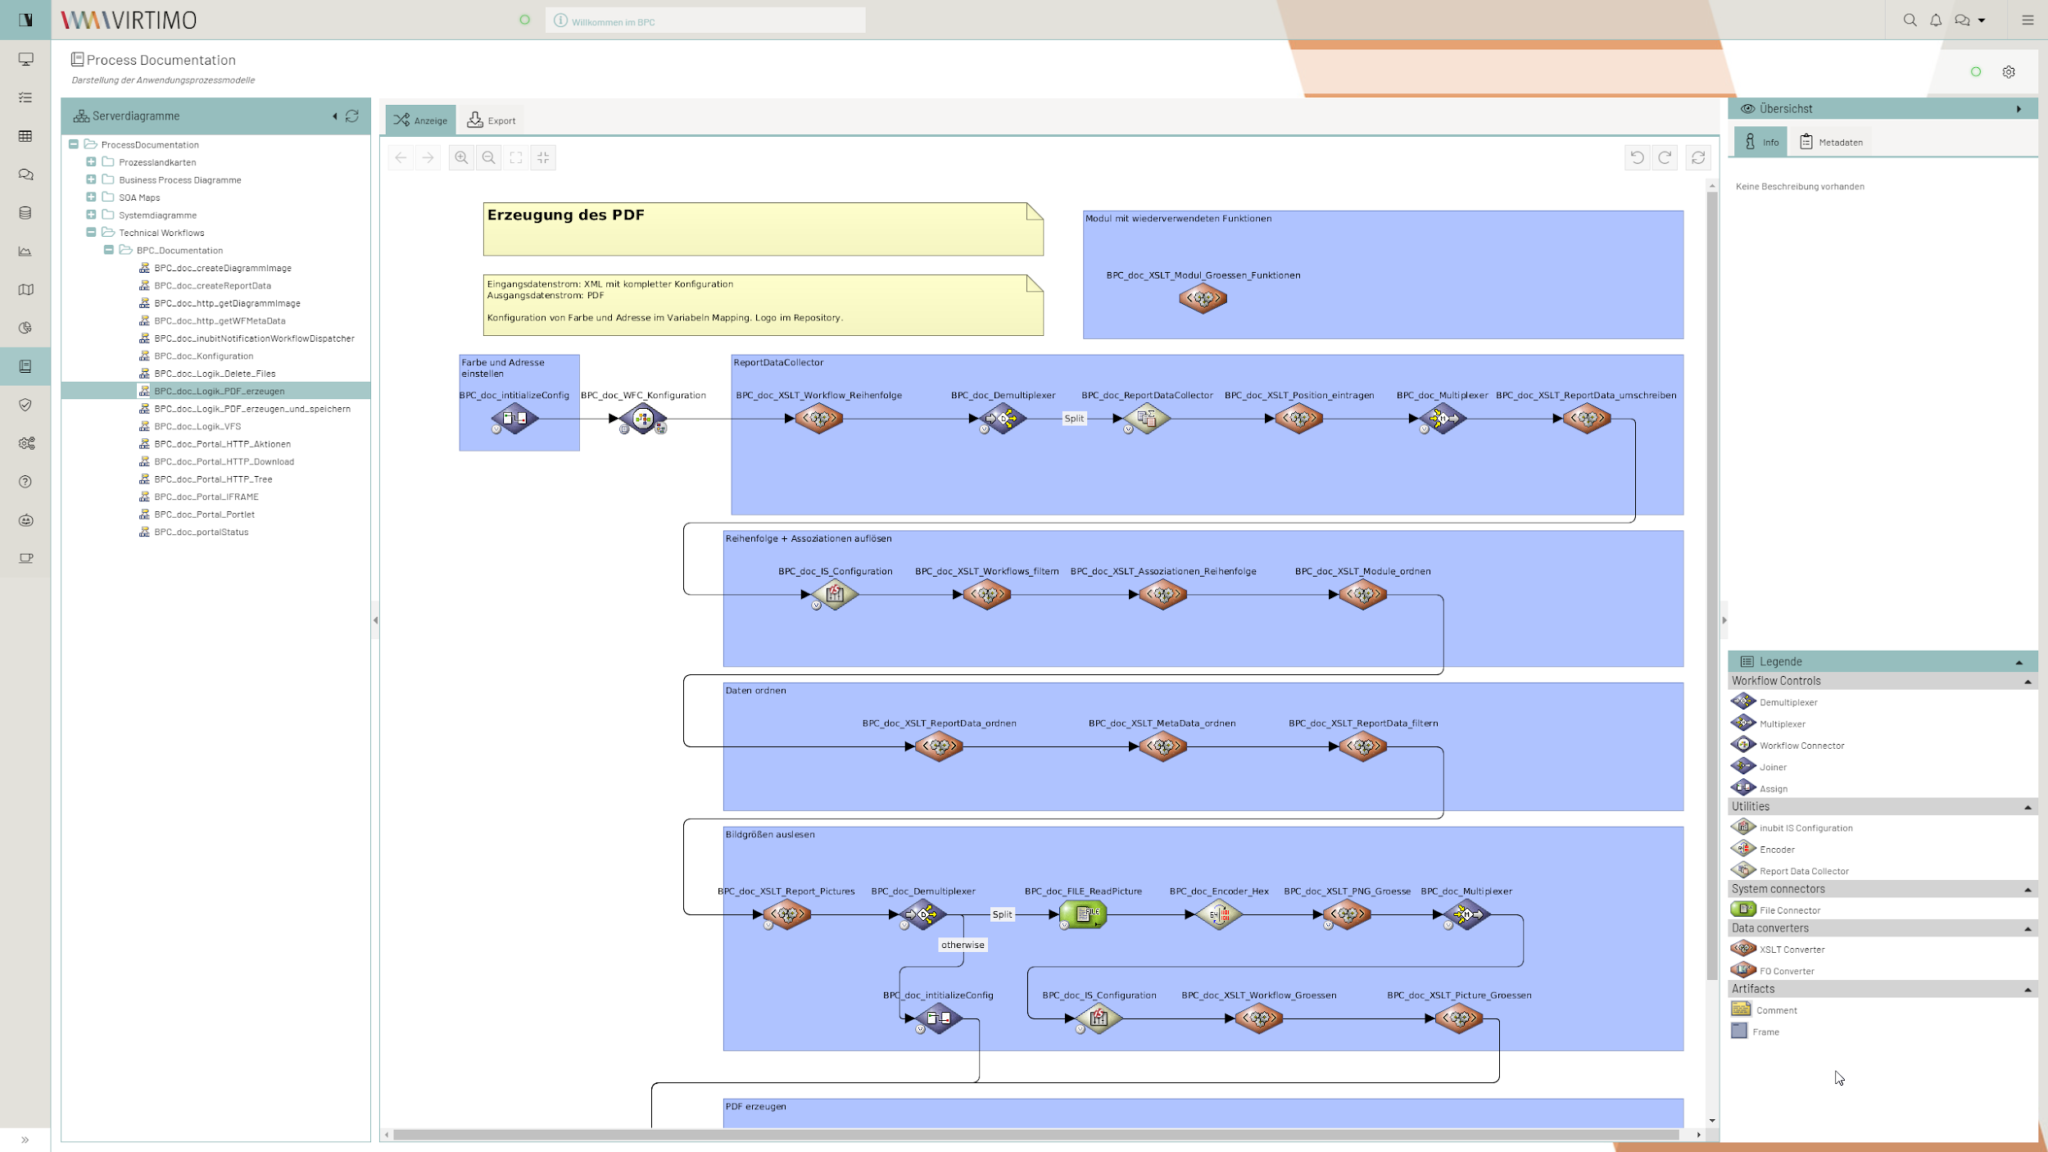
Task: Click the Virtimo logo
Action: click(x=129, y=20)
